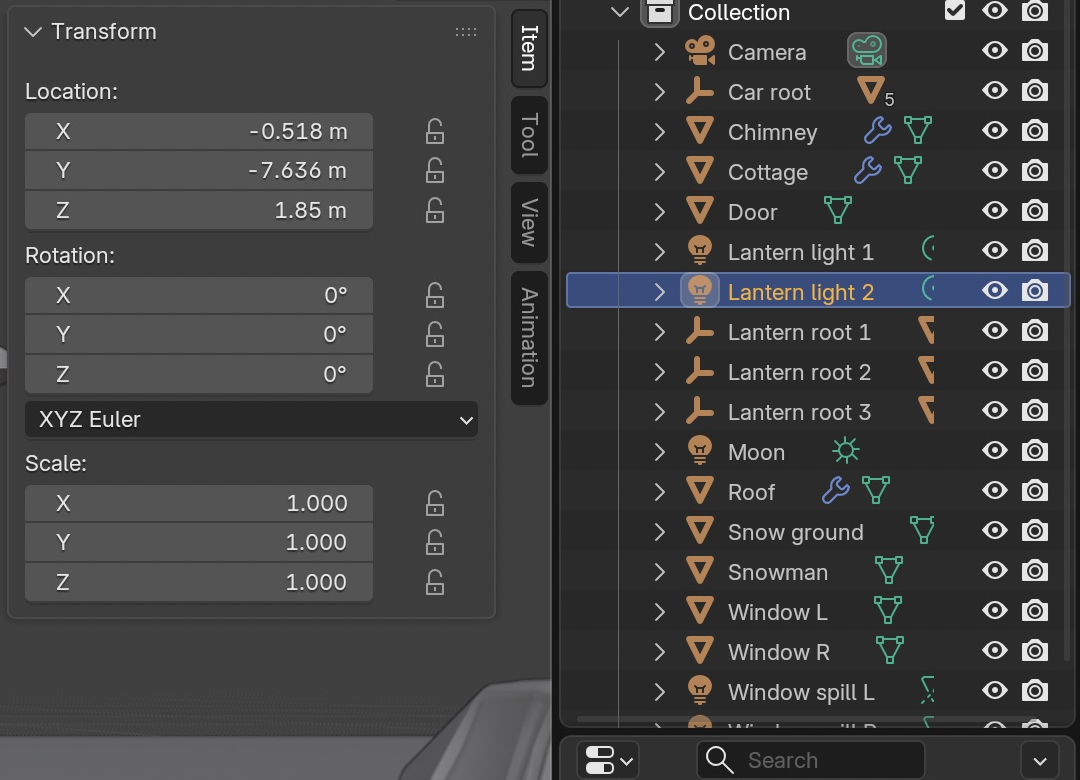This screenshot has height=780, width=1080.
Task: Click the Scale Z field value
Action: [x=199, y=582]
